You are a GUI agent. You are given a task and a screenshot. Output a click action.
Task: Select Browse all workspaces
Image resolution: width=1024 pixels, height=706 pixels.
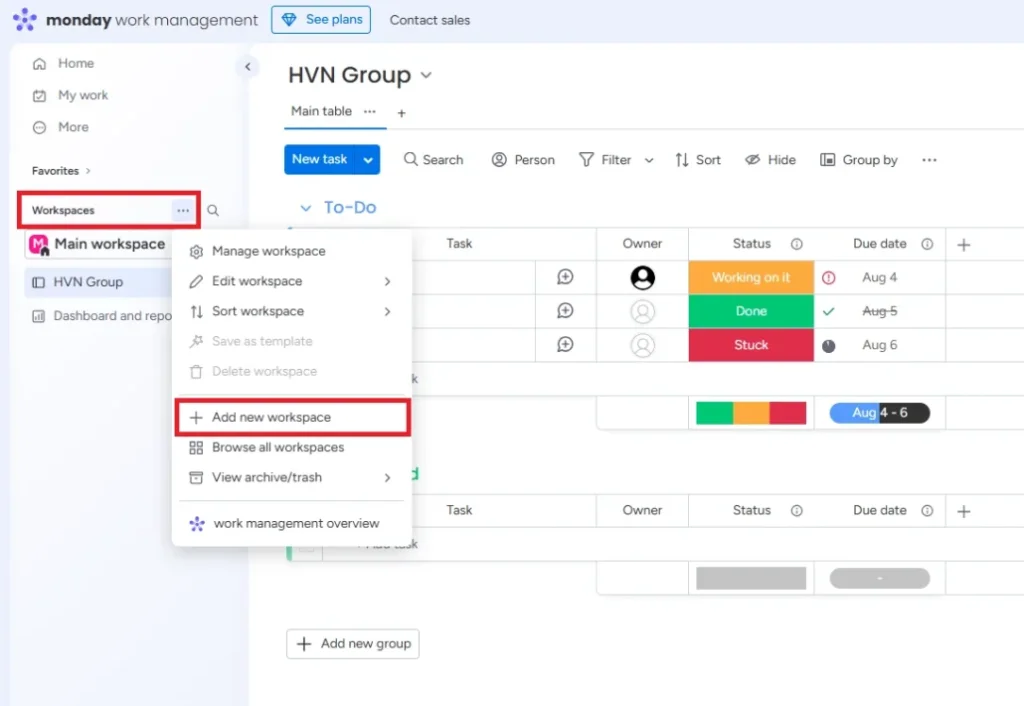(291, 447)
